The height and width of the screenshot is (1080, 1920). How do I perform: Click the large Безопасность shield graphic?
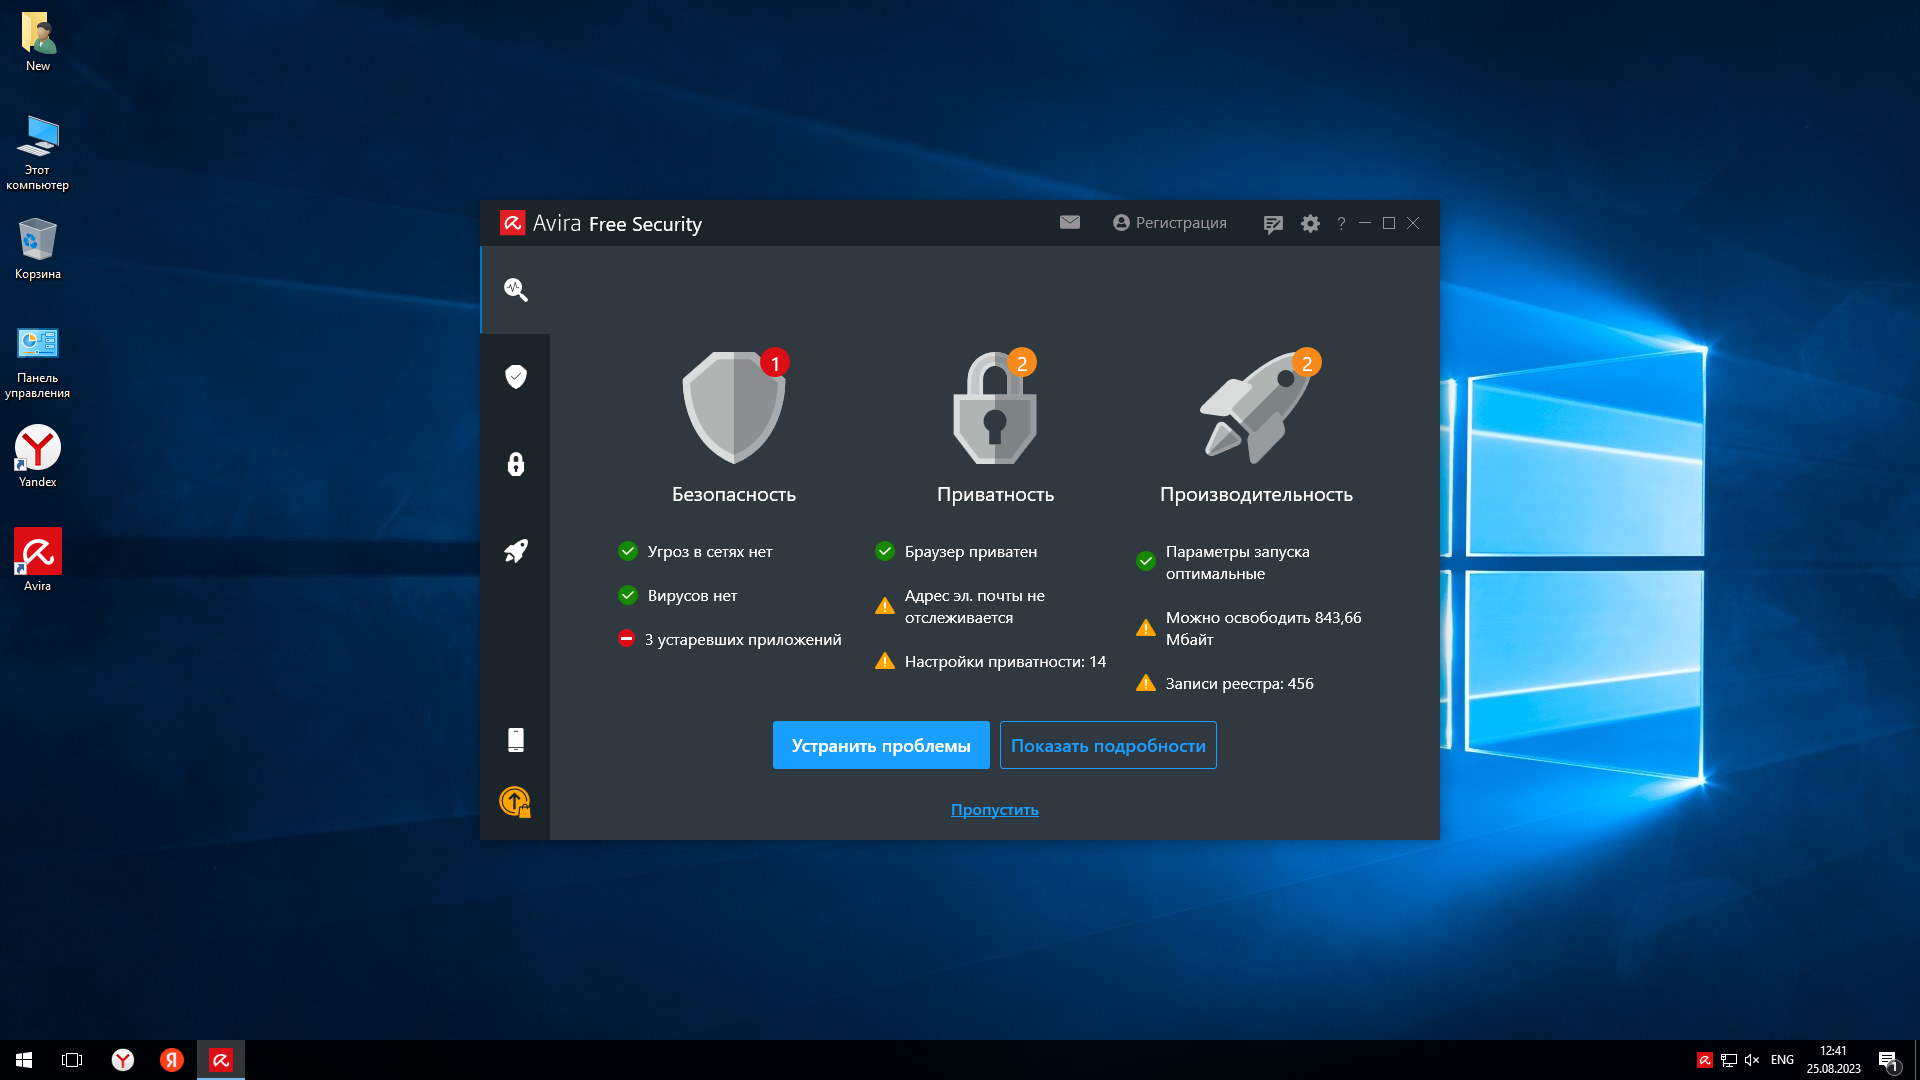point(733,408)
